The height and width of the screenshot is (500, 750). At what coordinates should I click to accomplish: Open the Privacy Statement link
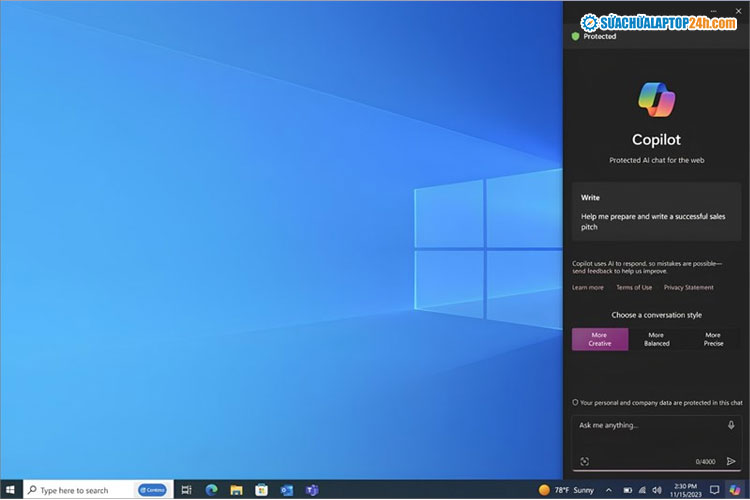688,287
